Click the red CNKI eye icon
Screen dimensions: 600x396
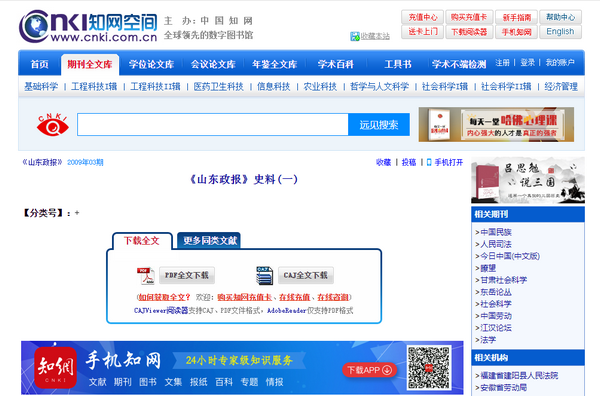(x=53, y=125)
